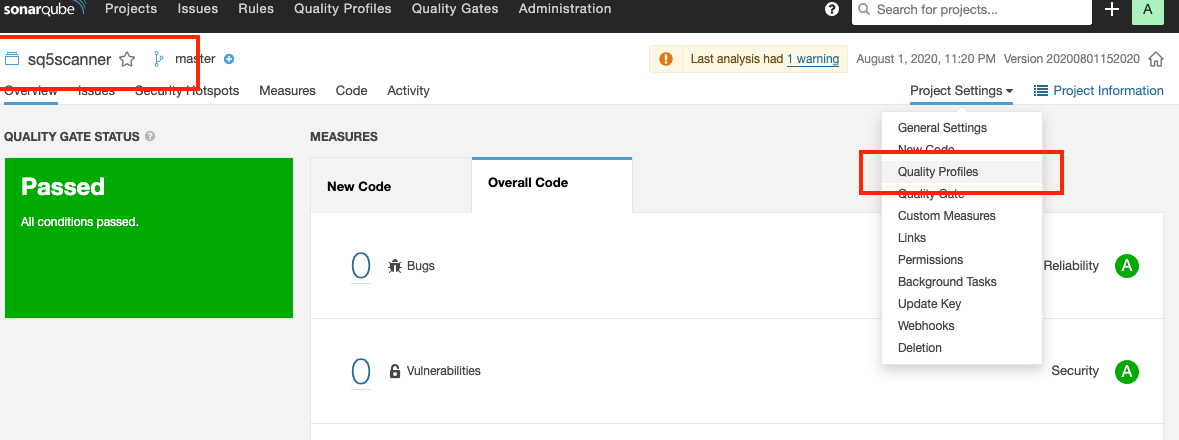The width and height of the screenshot is (1179, 440).
Task: Choose General Settings menu entry
Action: click(x=942, y=128)
